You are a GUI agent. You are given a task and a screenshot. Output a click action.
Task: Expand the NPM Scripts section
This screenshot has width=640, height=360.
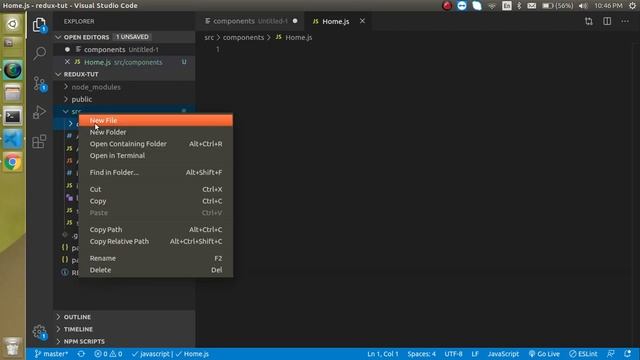pos(124,341)
